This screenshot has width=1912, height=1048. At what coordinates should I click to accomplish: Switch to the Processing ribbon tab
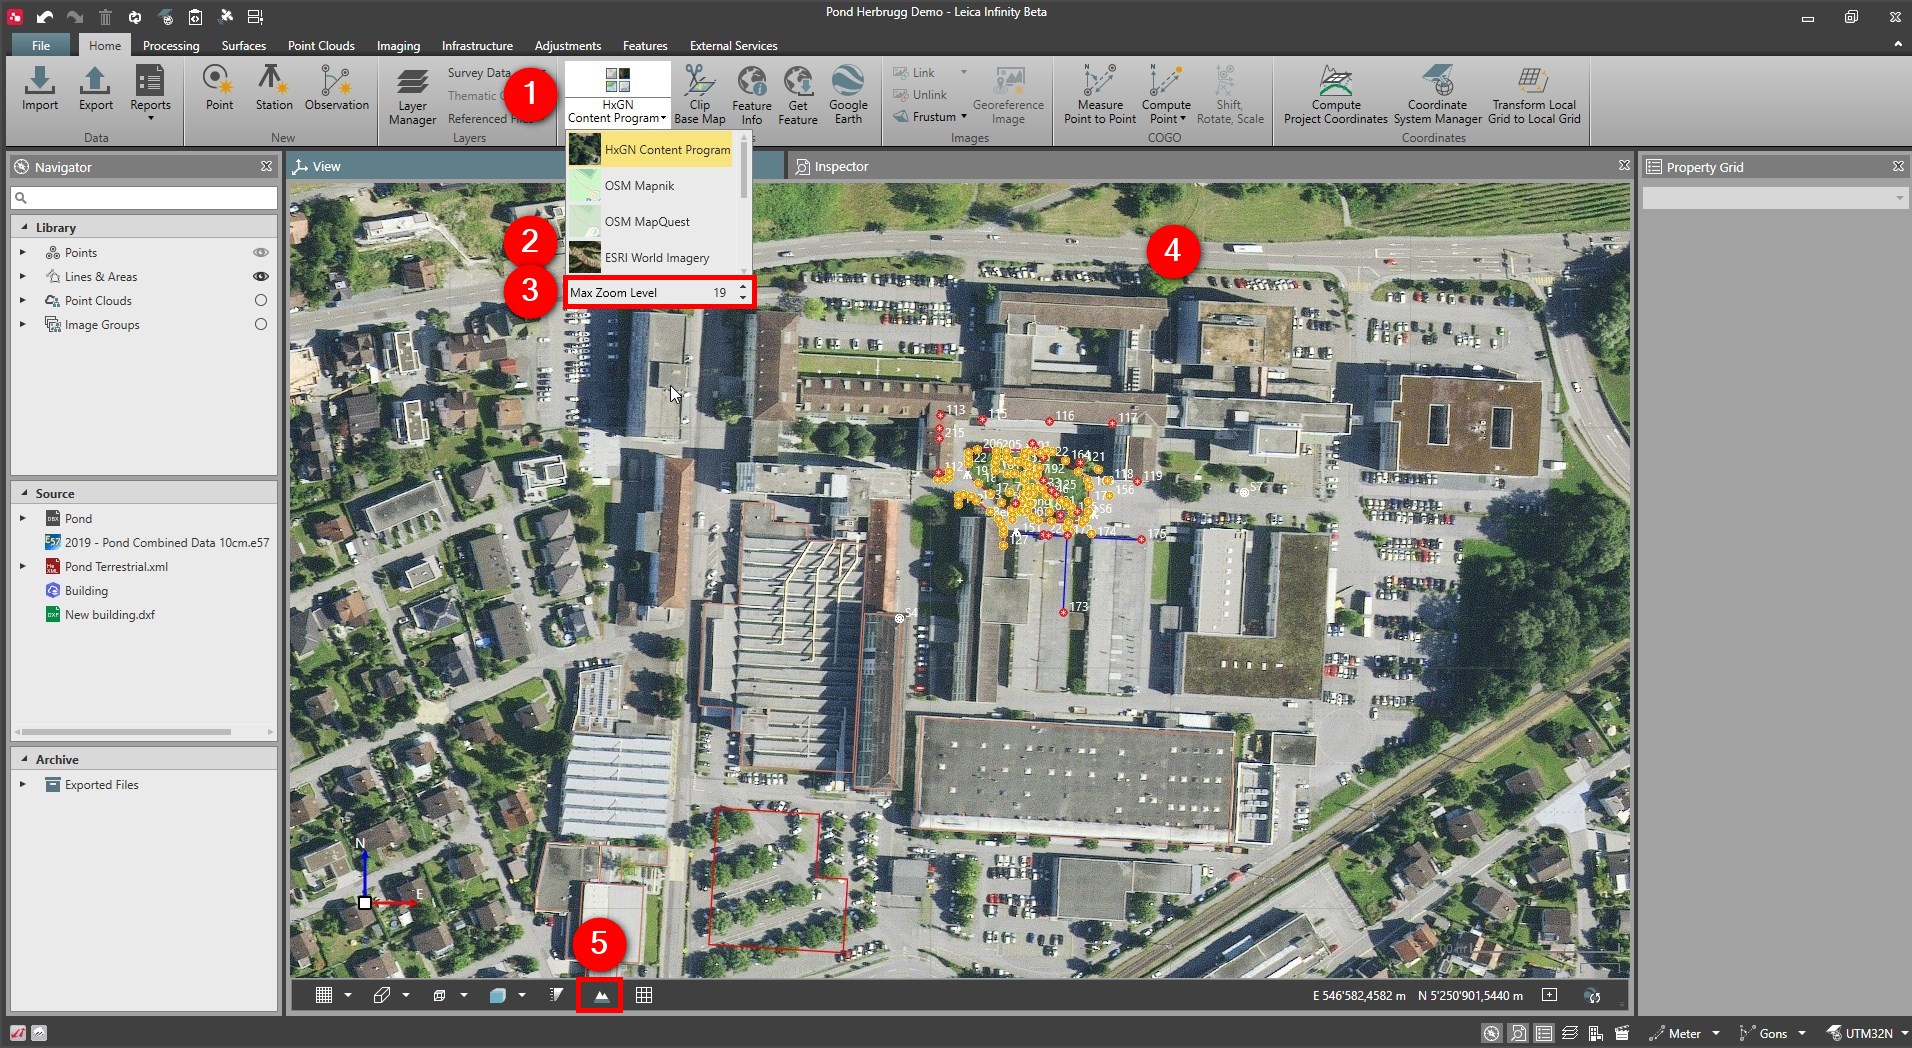pyautogui.click(x=171, y=45)
